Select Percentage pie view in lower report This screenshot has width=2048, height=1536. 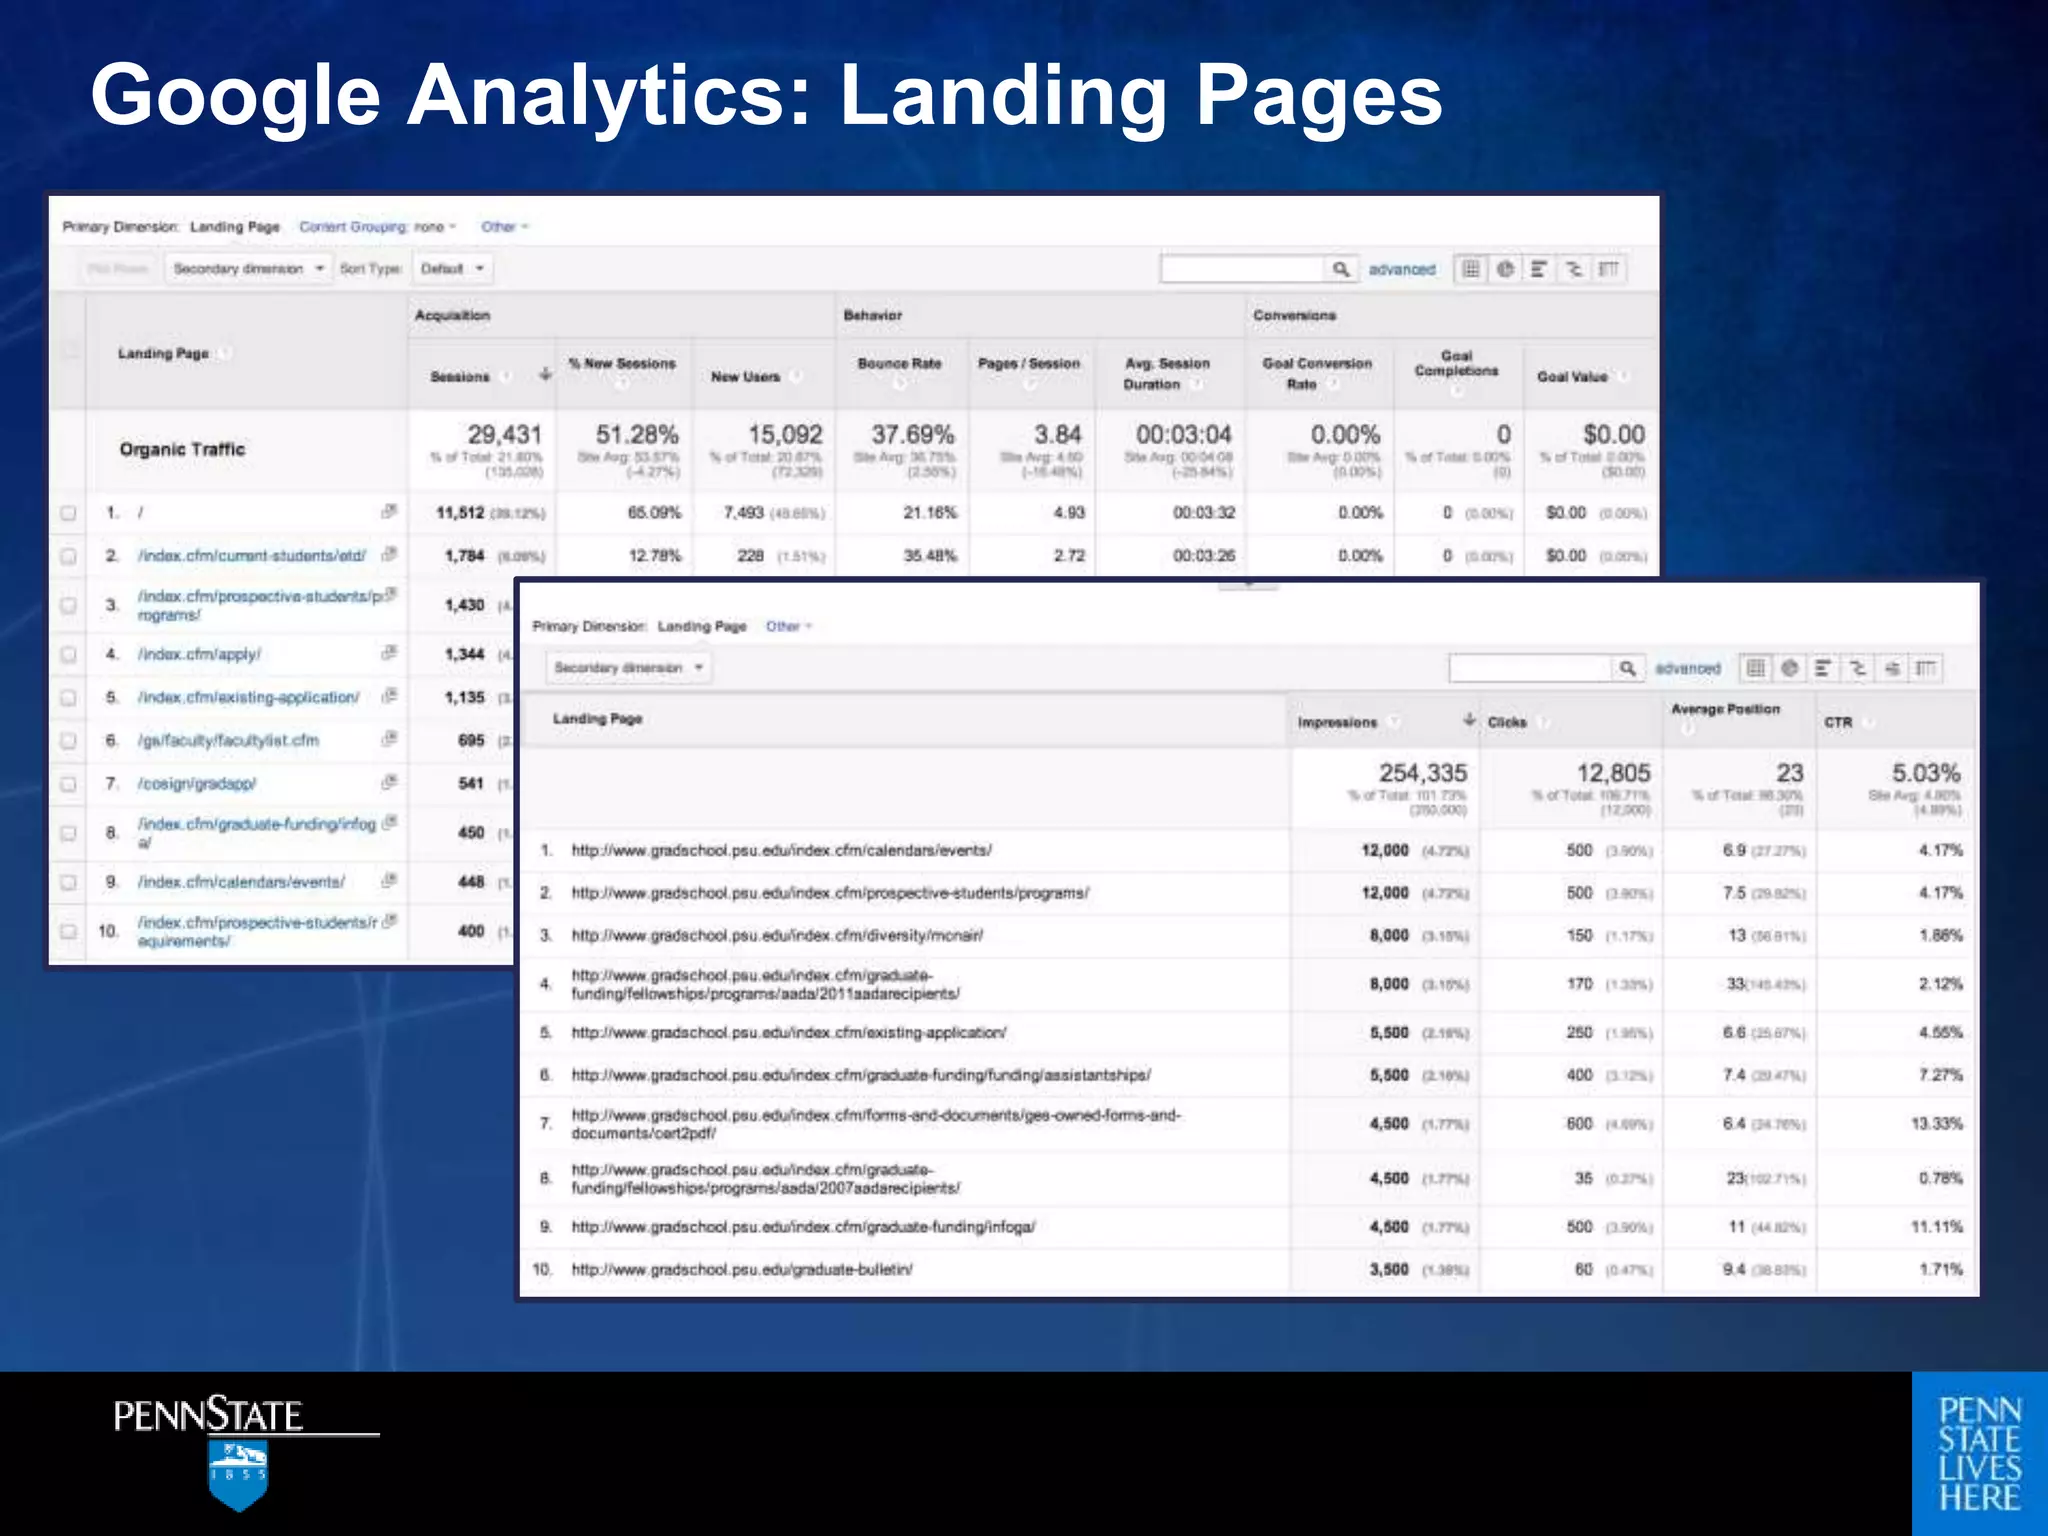[x=1790, y=668]
